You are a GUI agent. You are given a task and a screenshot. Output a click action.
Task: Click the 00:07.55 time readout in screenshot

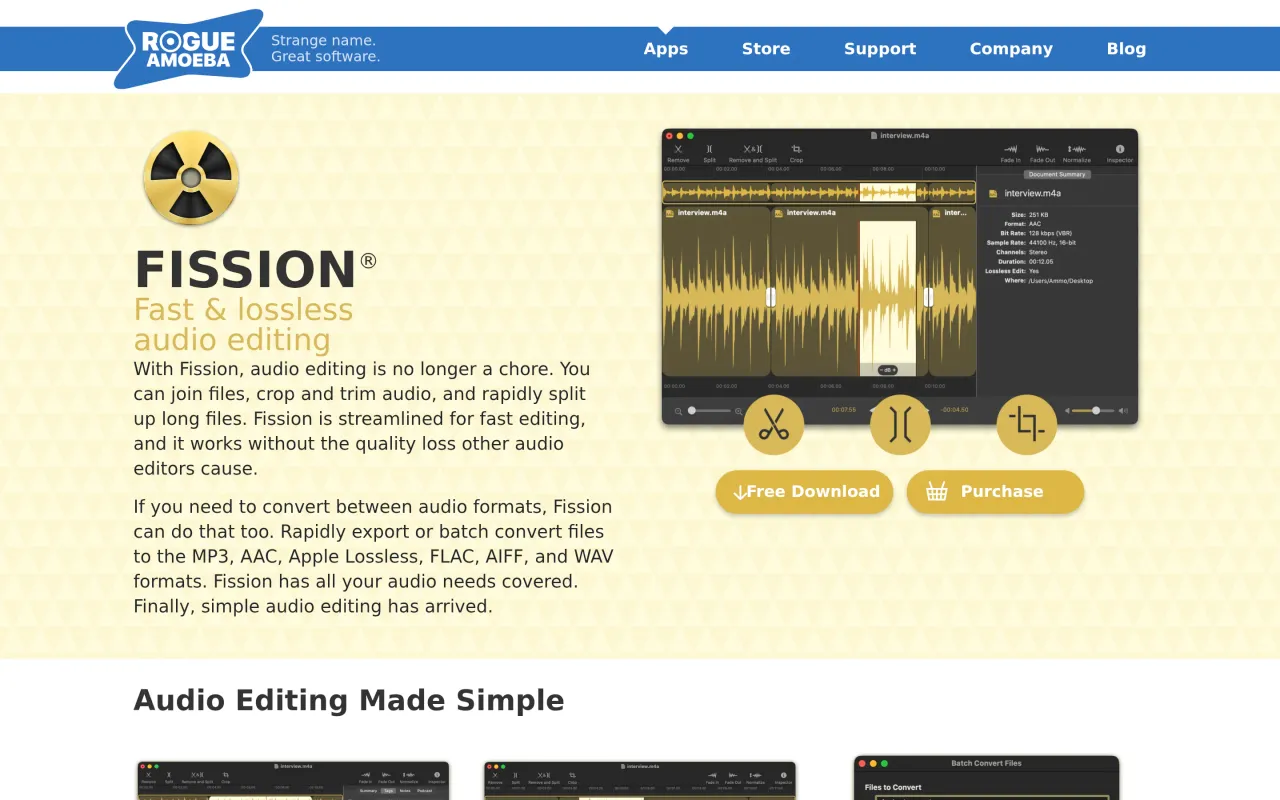[843, 410]
